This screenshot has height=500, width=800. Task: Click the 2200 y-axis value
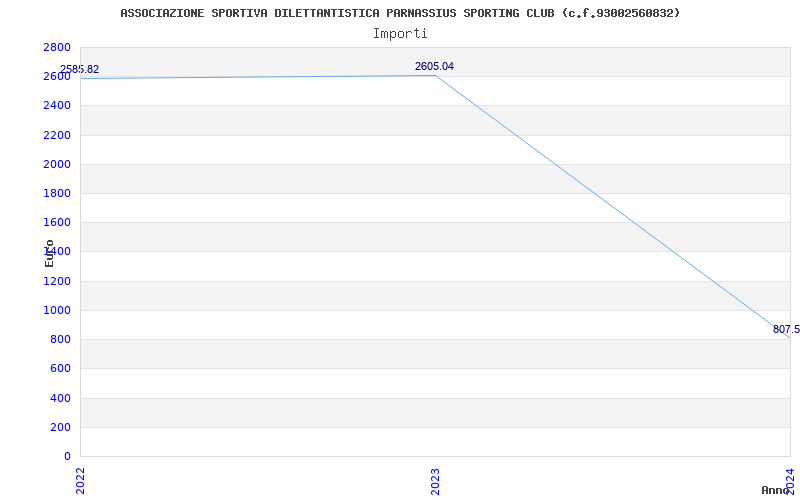coord(57,135)
